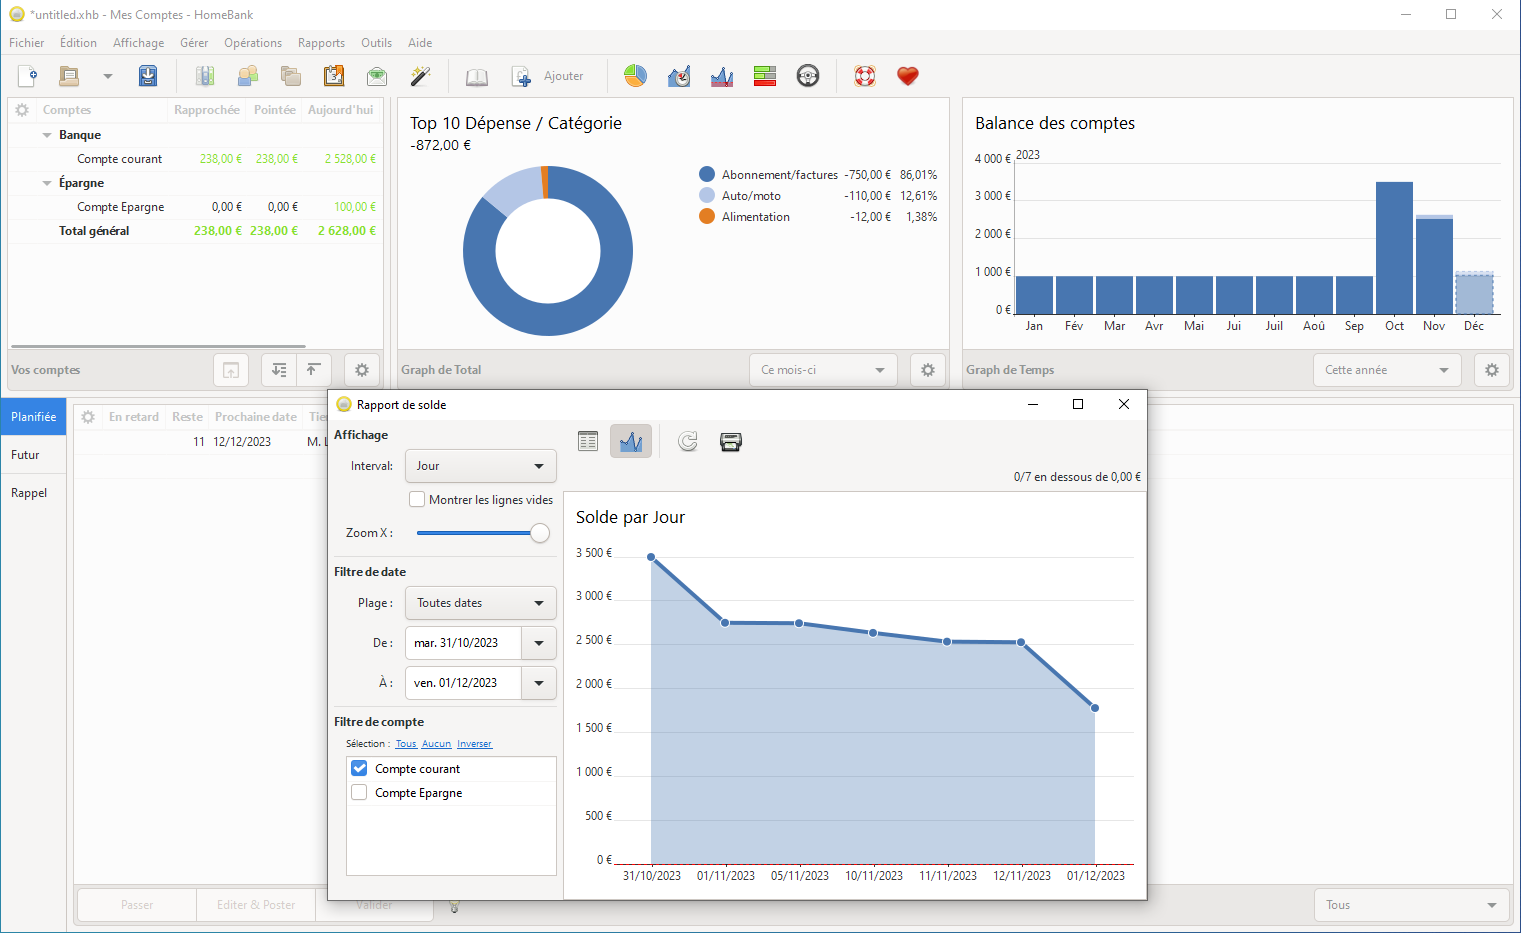Open the lifebuoy help icon

click(x=864, y=76)
